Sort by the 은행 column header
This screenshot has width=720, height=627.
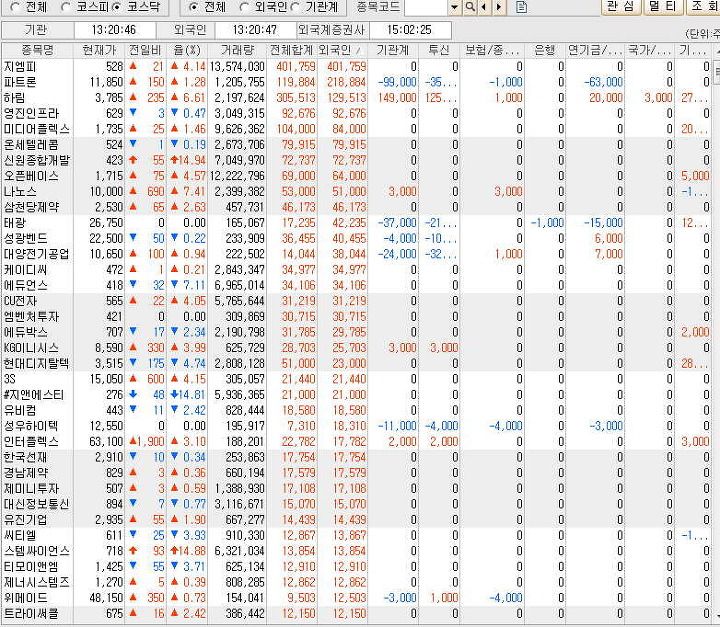pyautogui.click(x=546, y=50)
